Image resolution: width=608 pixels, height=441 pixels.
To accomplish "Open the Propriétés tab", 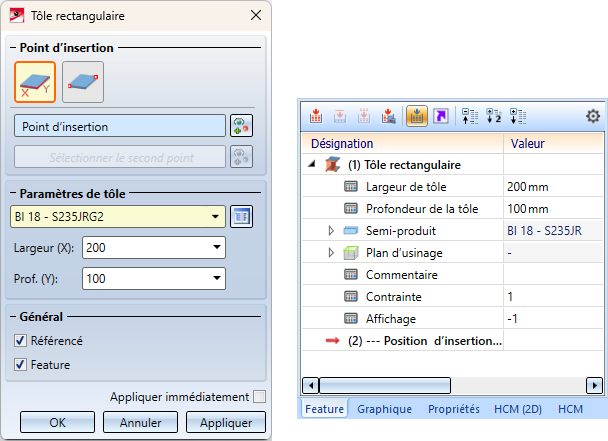I will coord(454,409).
